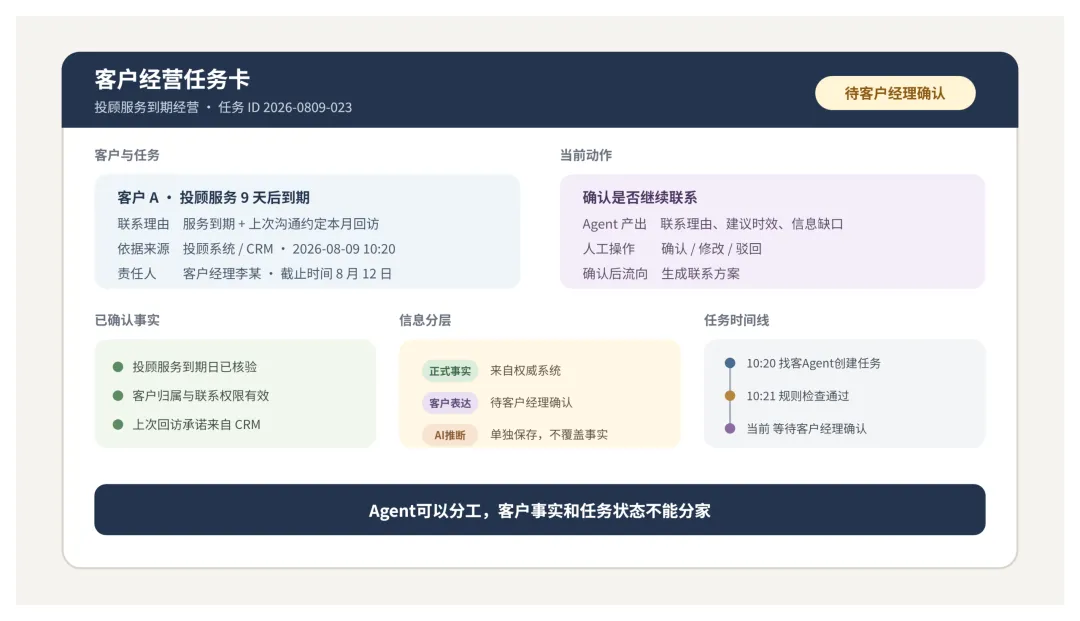Click the Agent可以分工 bottom banner
Viewport: 1080px width, 621px height.
tap(540, 509)
